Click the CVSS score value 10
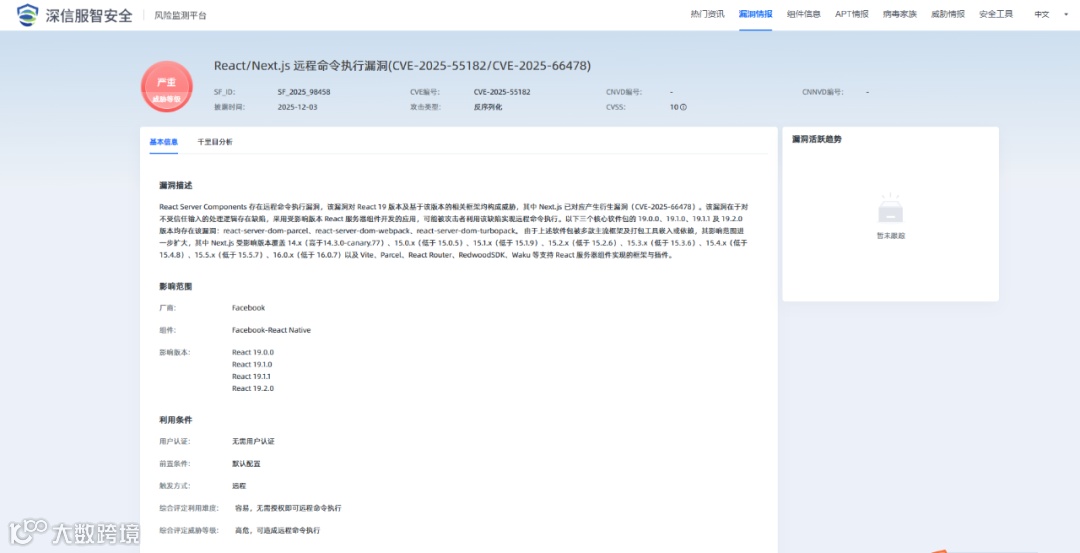1080x553 pixels. coord(674,107)
